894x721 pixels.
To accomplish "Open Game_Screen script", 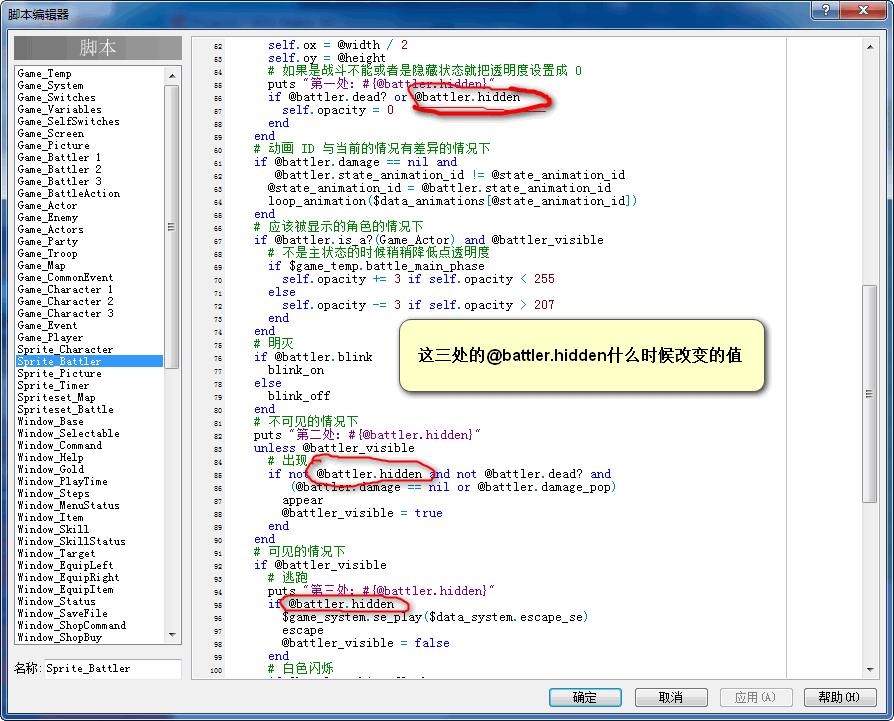I will point(51,133).
